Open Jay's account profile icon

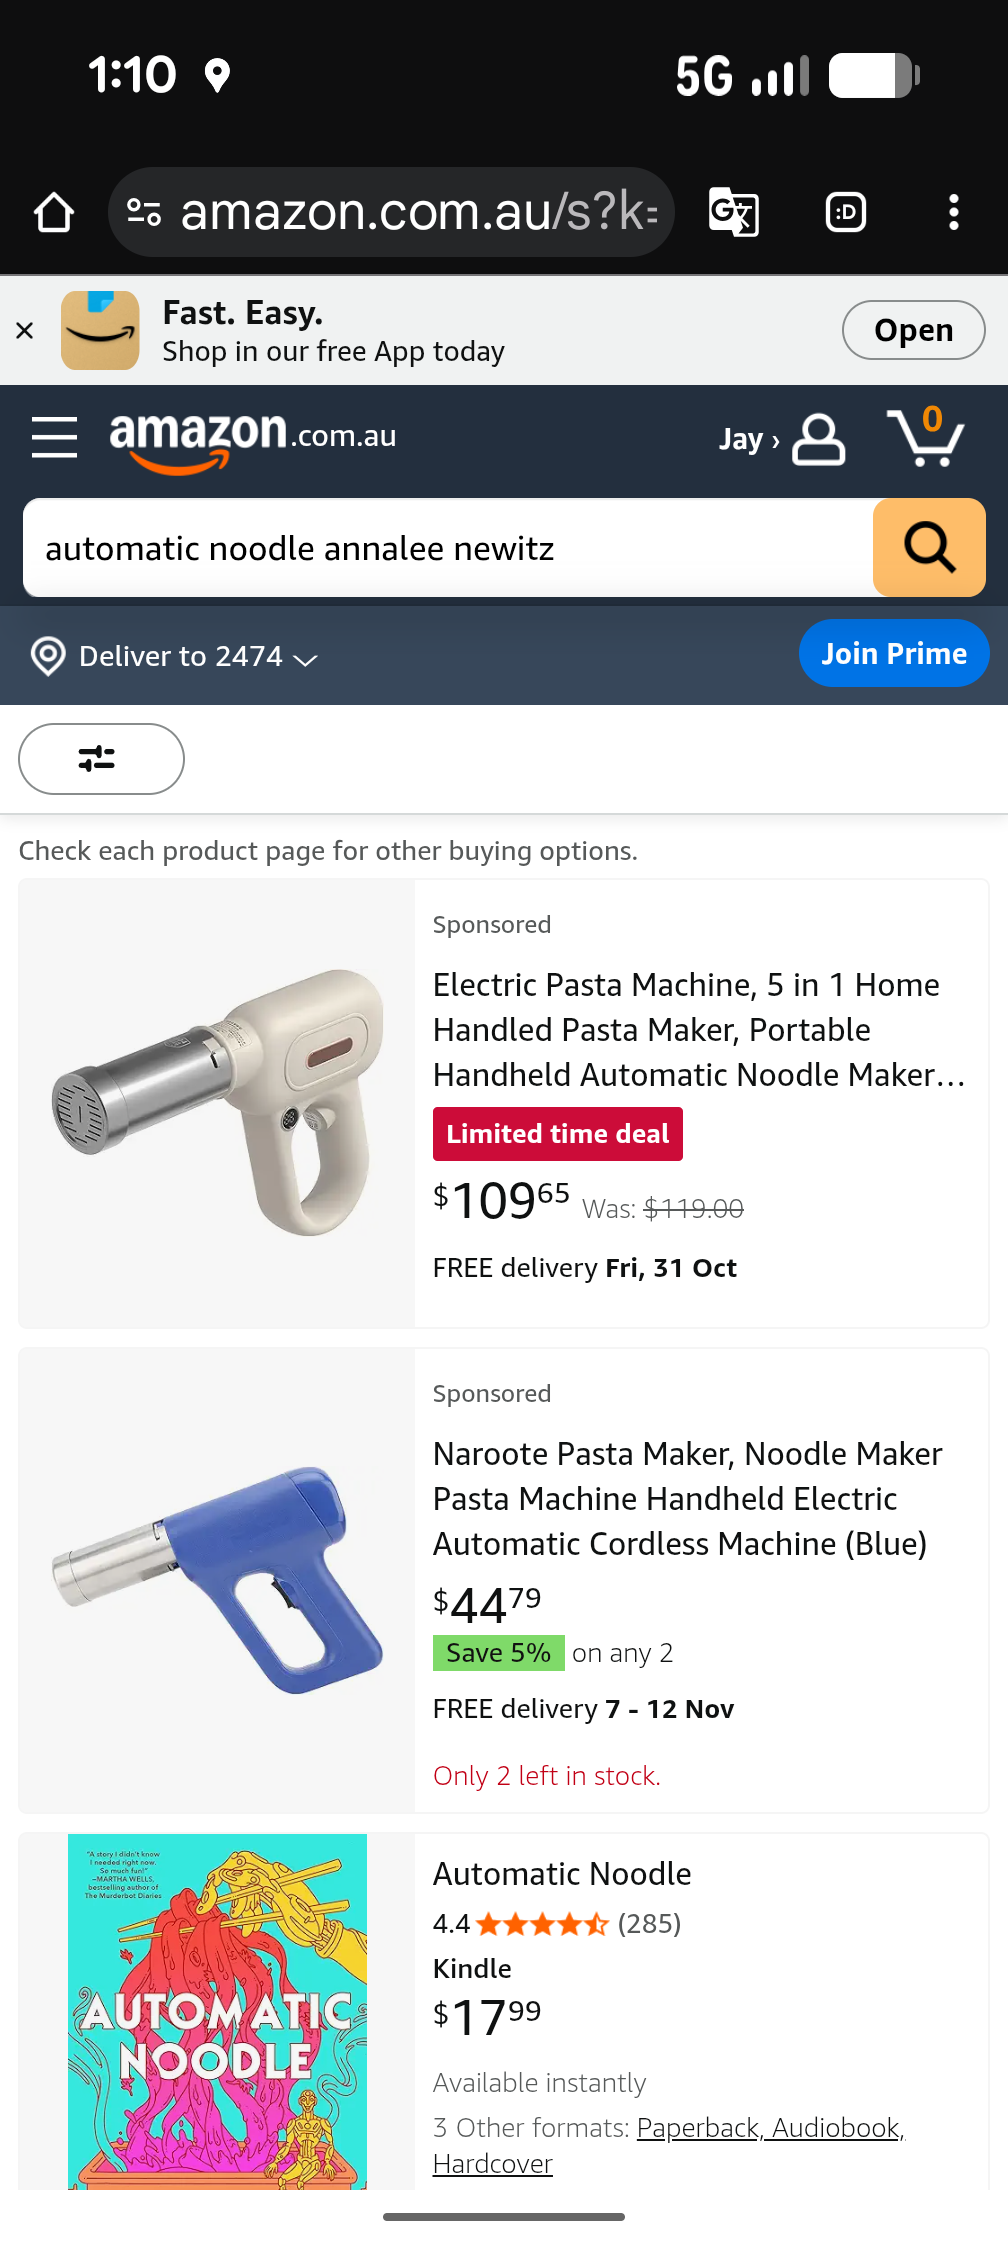[x=818, y=439]
